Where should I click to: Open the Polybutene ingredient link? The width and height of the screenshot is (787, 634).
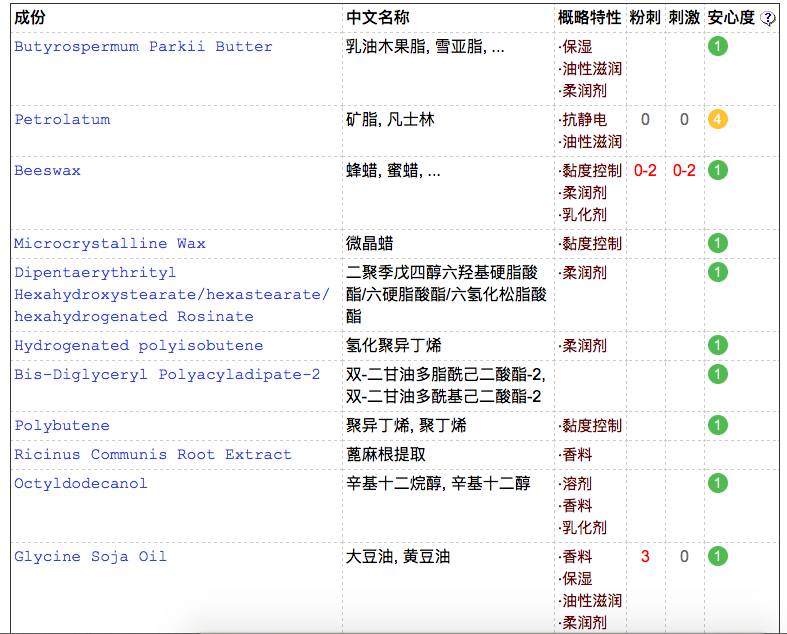click(62, 426)
